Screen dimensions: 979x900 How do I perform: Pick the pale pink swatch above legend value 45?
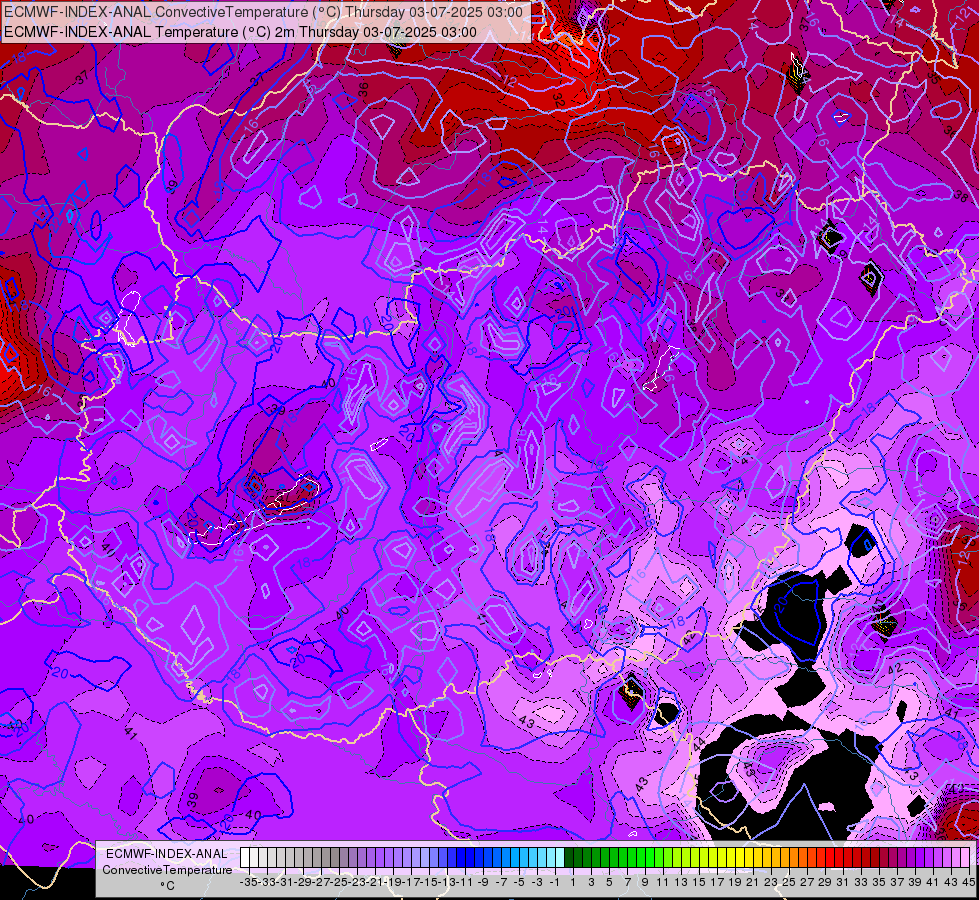coord(965,858)
